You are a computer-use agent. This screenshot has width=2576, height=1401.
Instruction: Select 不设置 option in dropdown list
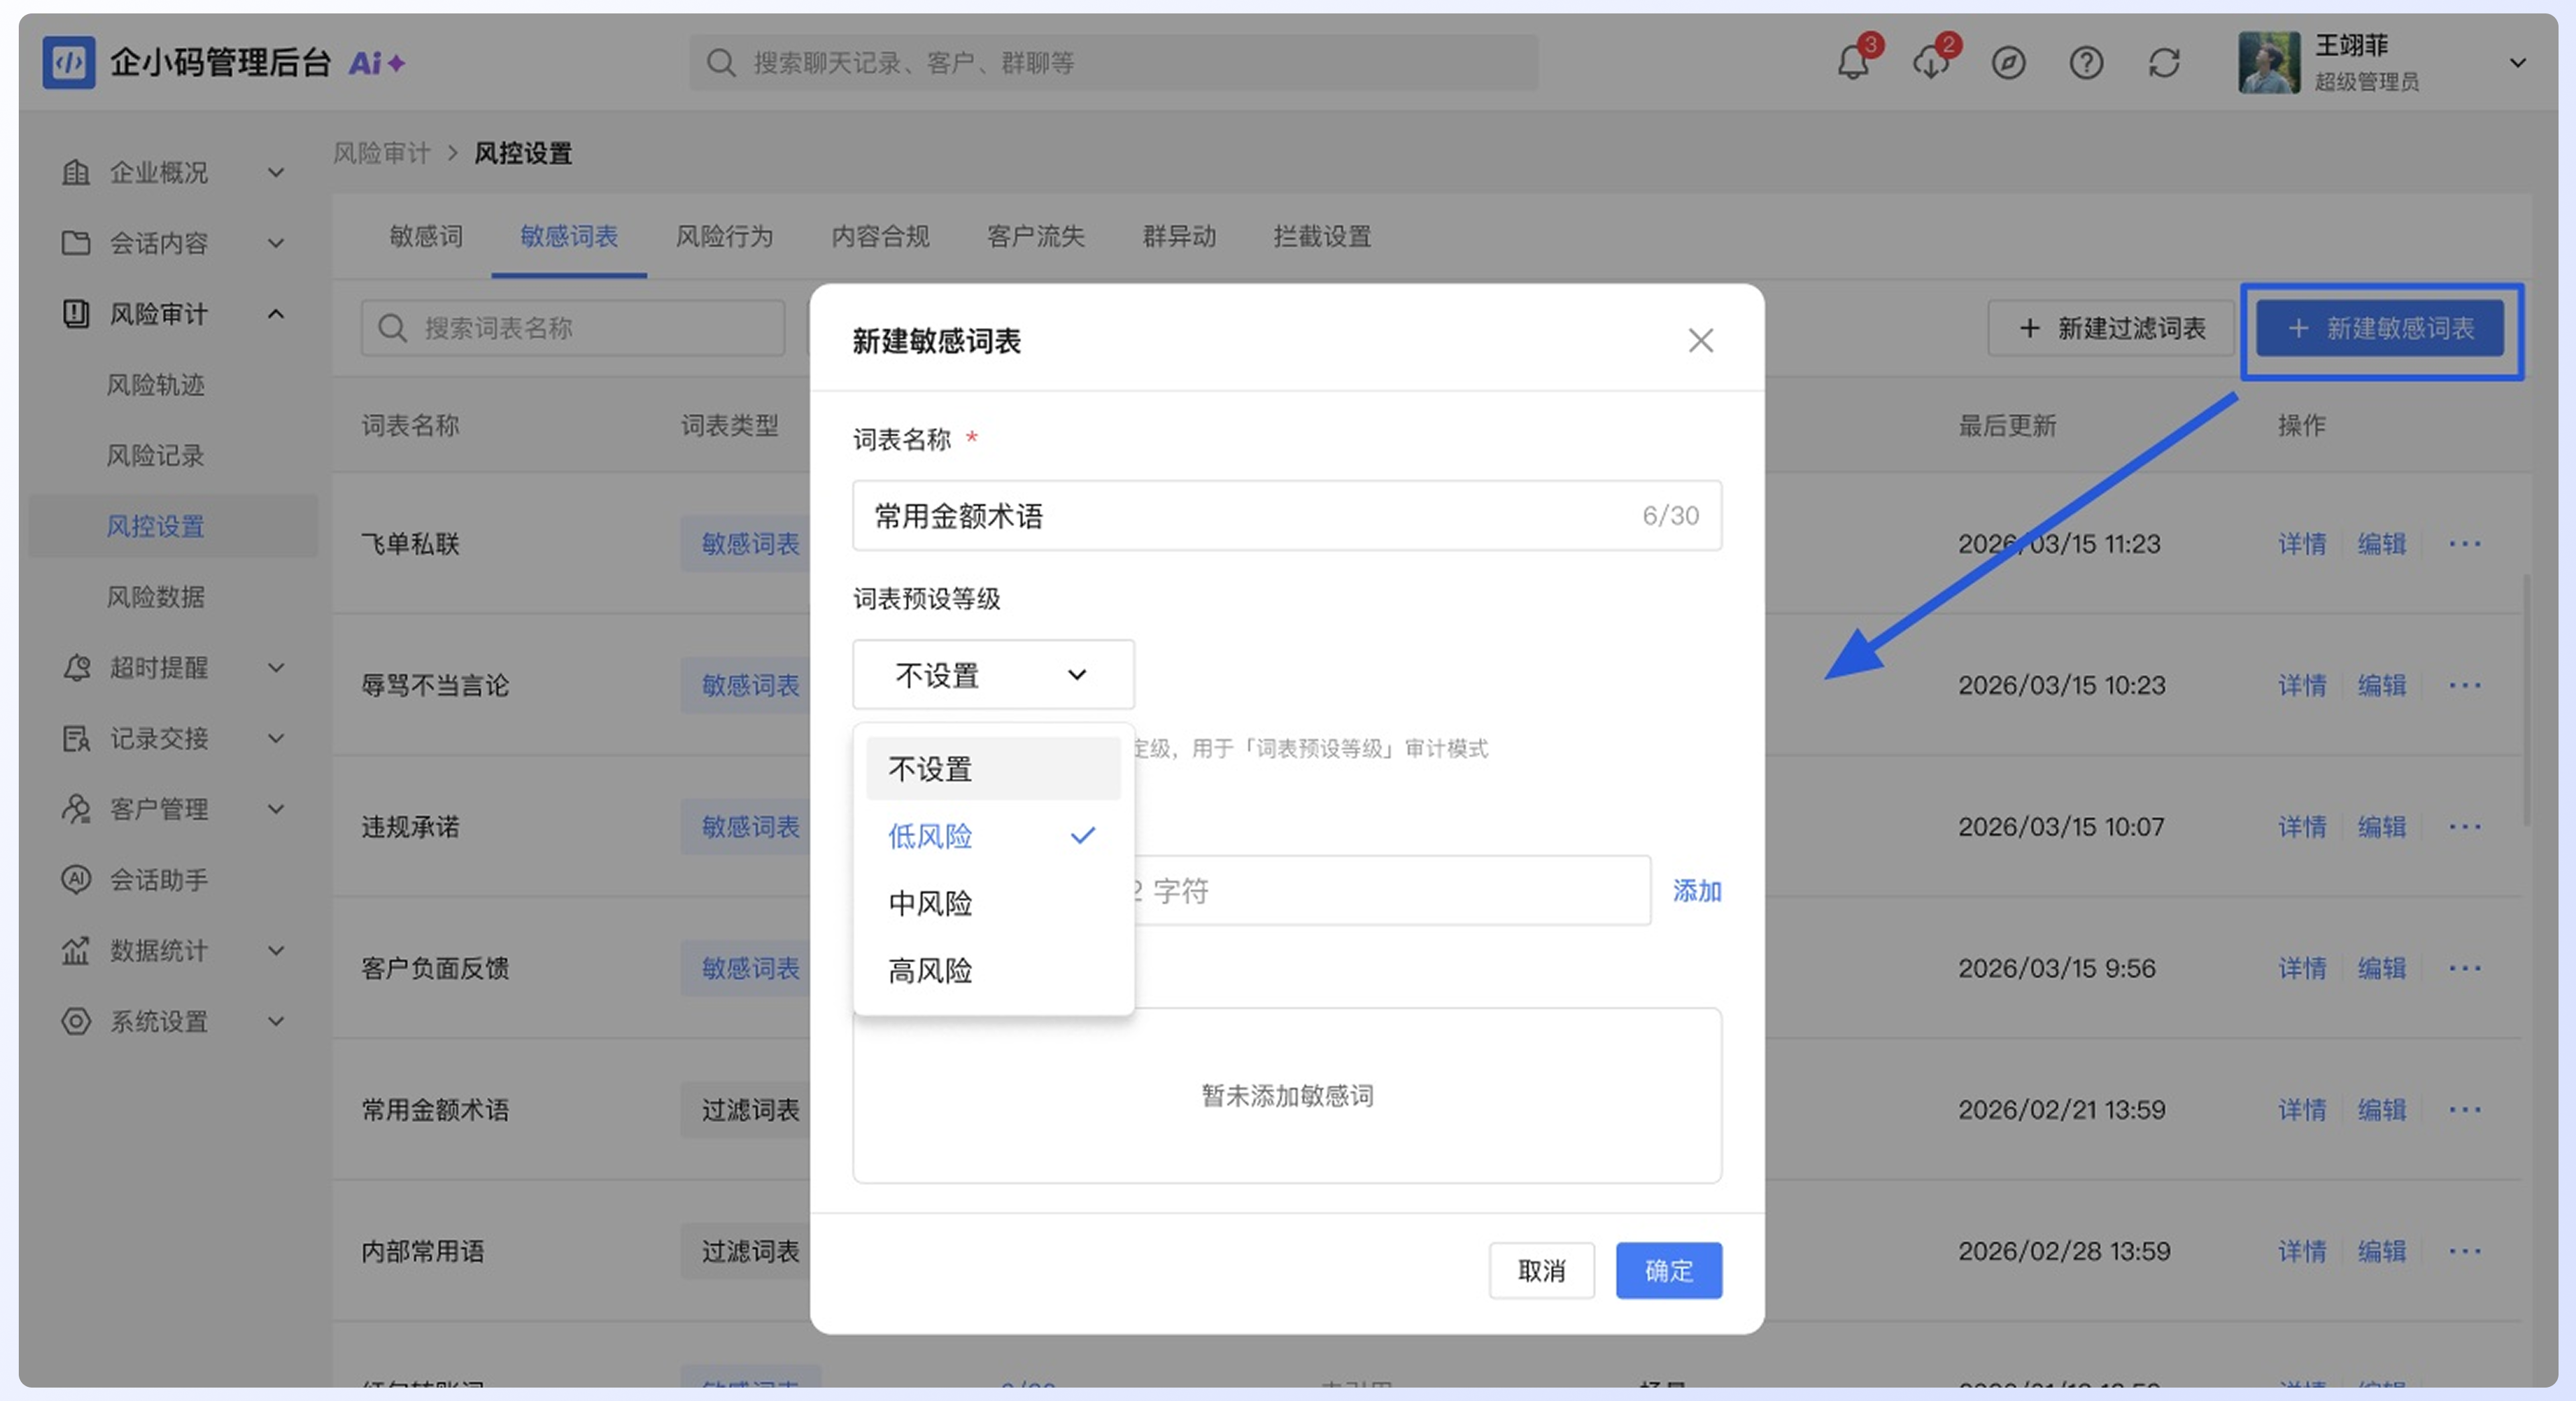tap(993, 768)
